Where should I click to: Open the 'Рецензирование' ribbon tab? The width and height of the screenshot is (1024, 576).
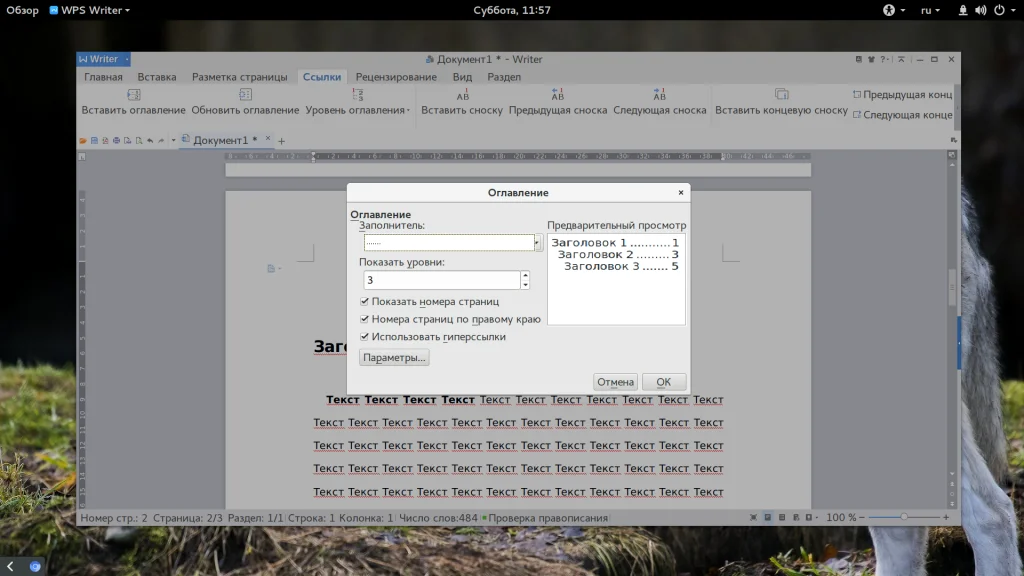pos(396,77)
